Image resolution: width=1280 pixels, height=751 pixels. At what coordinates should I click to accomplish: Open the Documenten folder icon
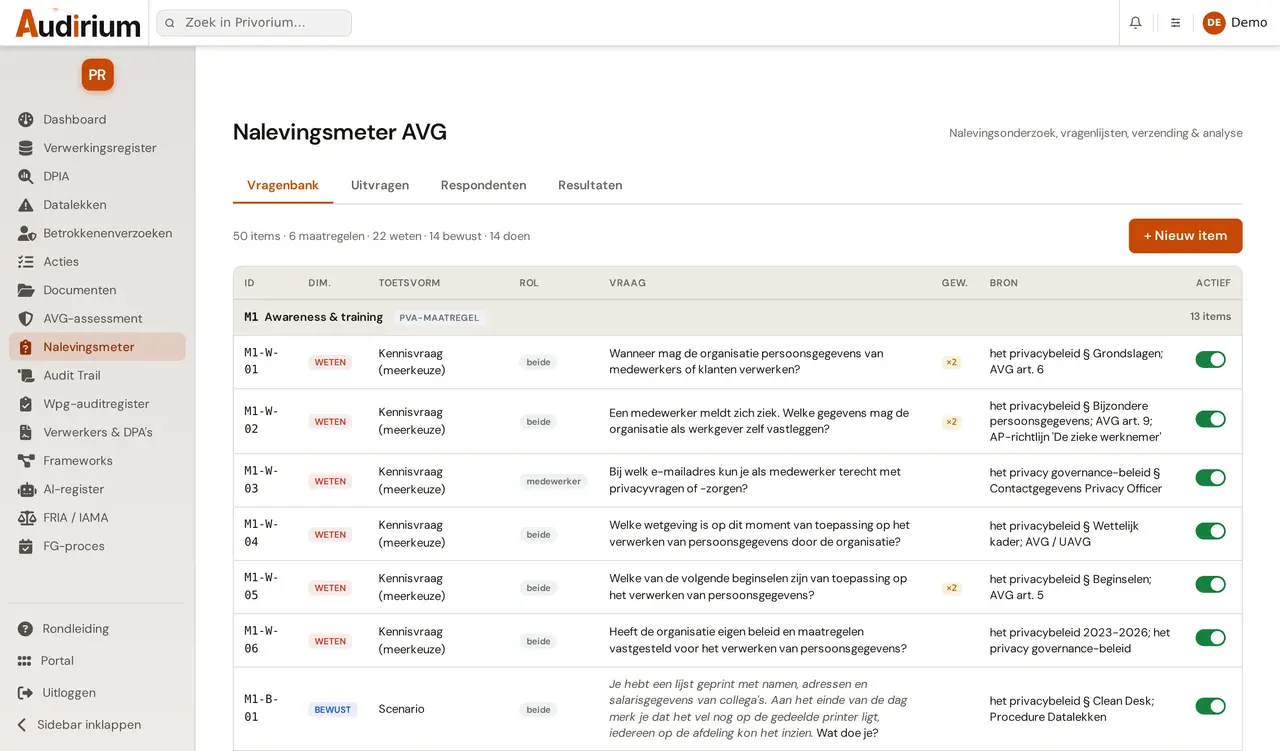point(26,291)
